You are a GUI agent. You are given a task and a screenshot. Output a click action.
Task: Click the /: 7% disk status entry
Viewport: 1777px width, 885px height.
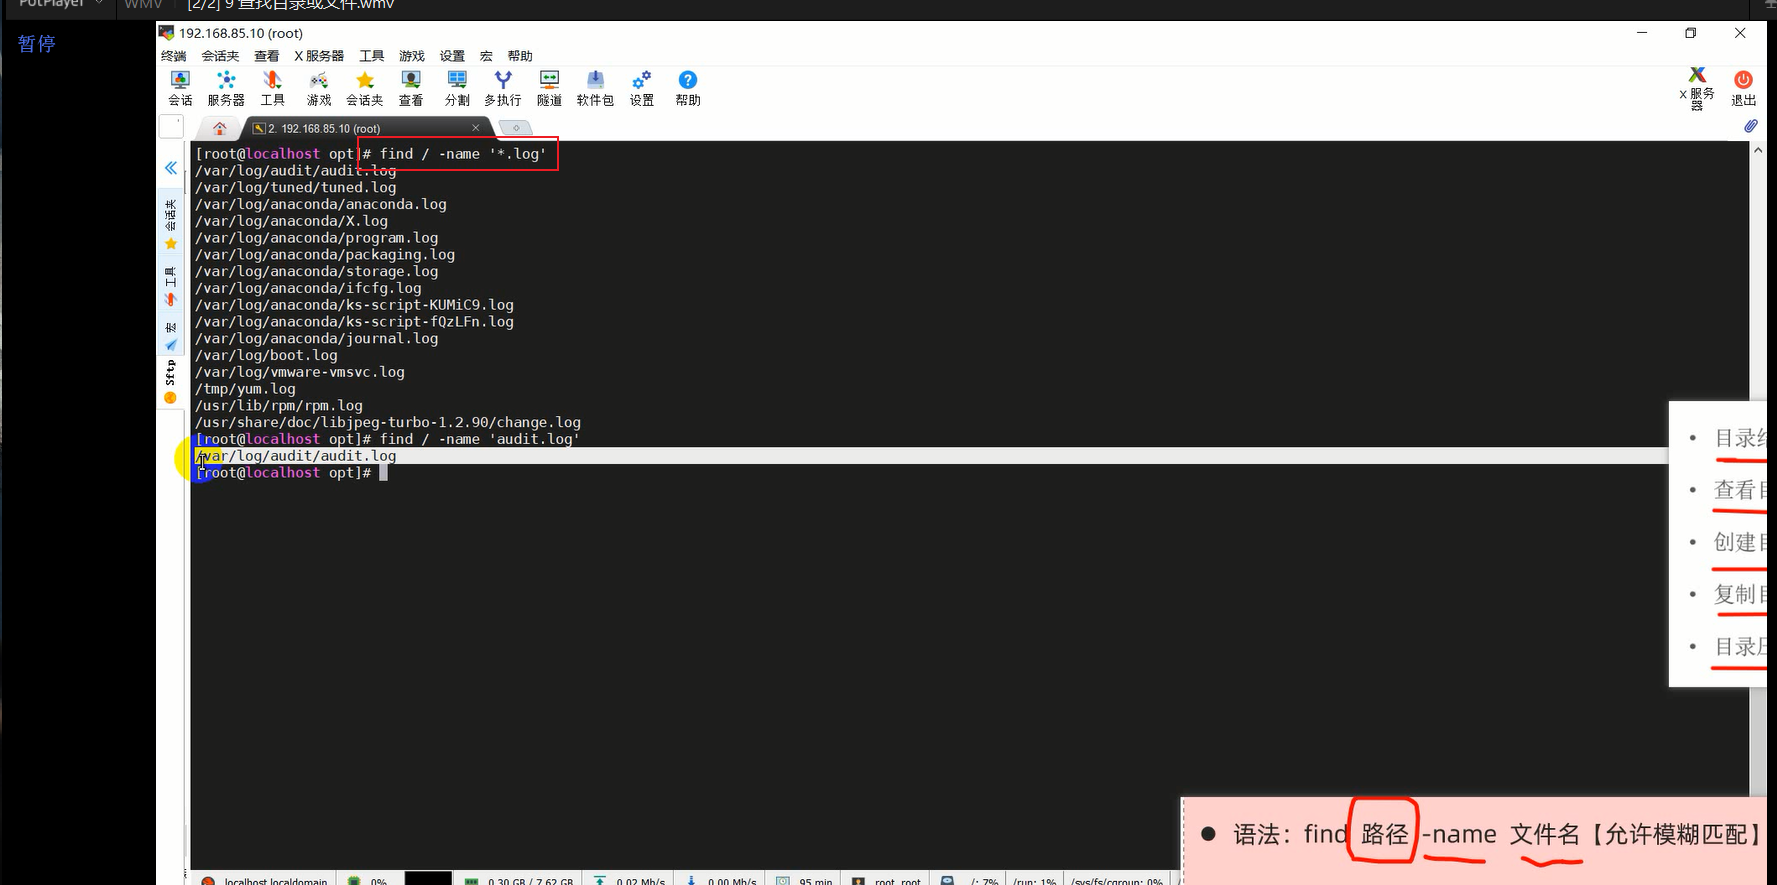click(x=971, y=881)
